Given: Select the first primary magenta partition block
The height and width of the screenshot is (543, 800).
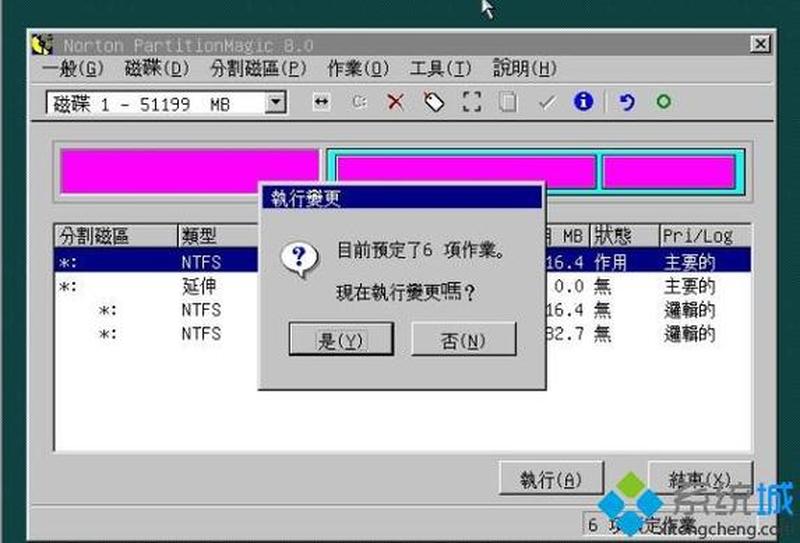Looking at the screenshot, I should click(x=189, y=171).
